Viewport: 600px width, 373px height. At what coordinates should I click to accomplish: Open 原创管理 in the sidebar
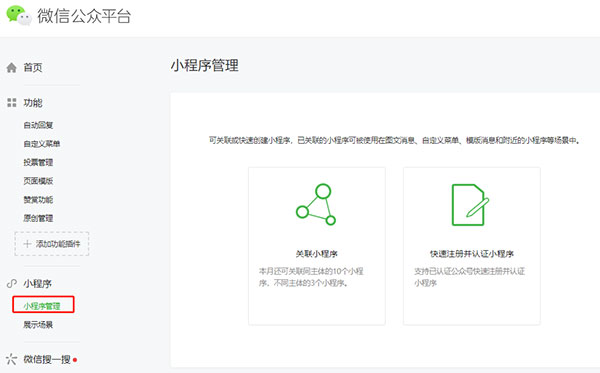pyautogui.click(x=38, y=218)
